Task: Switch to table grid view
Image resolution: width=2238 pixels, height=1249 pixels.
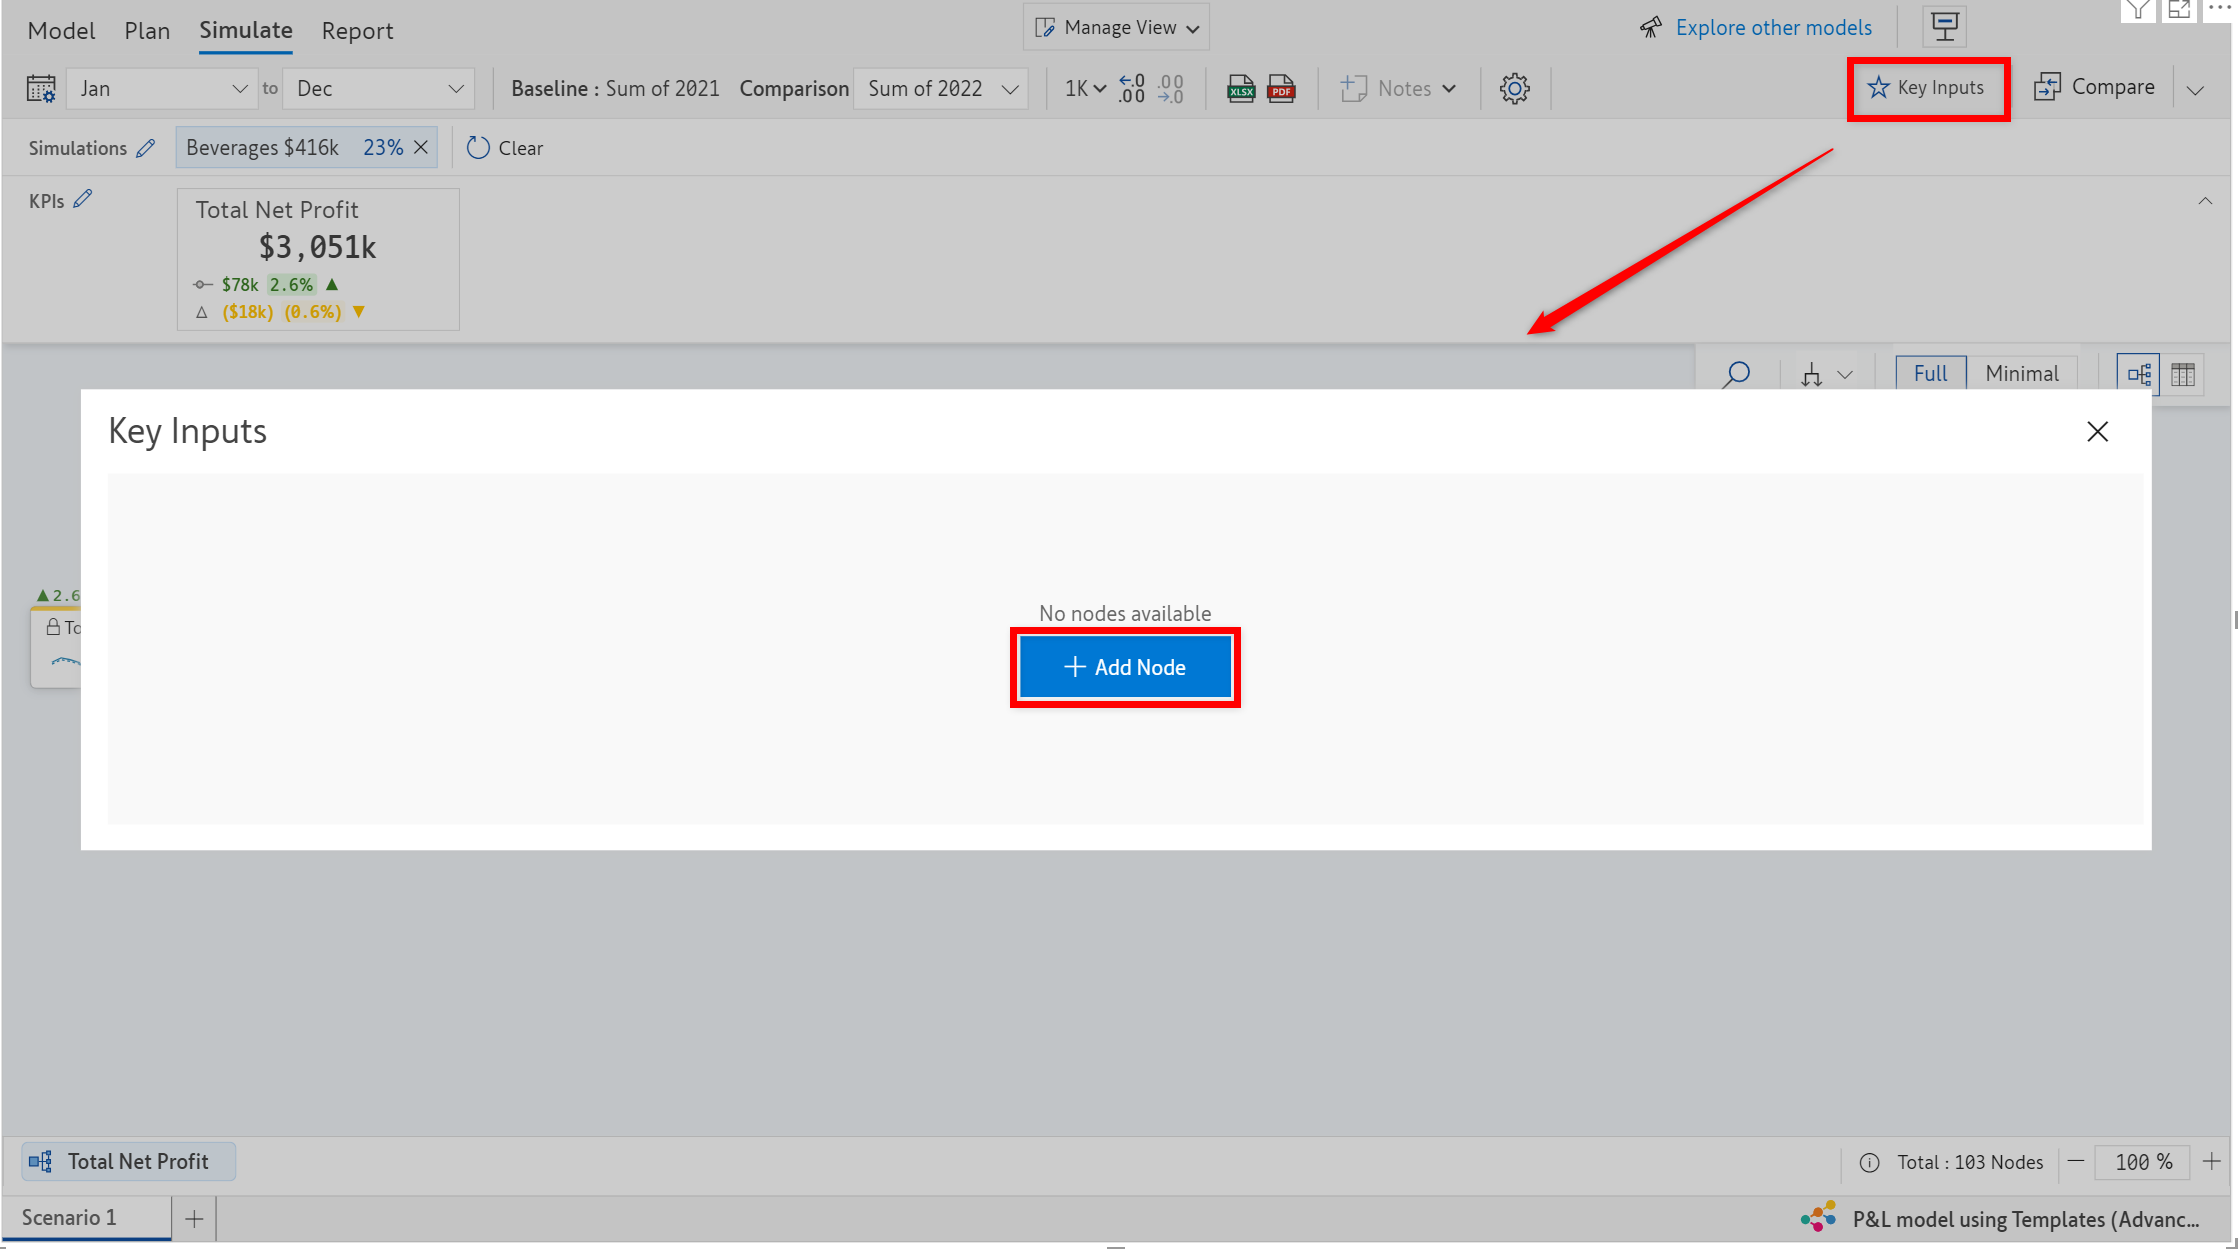Action: tap(2183, 374)
